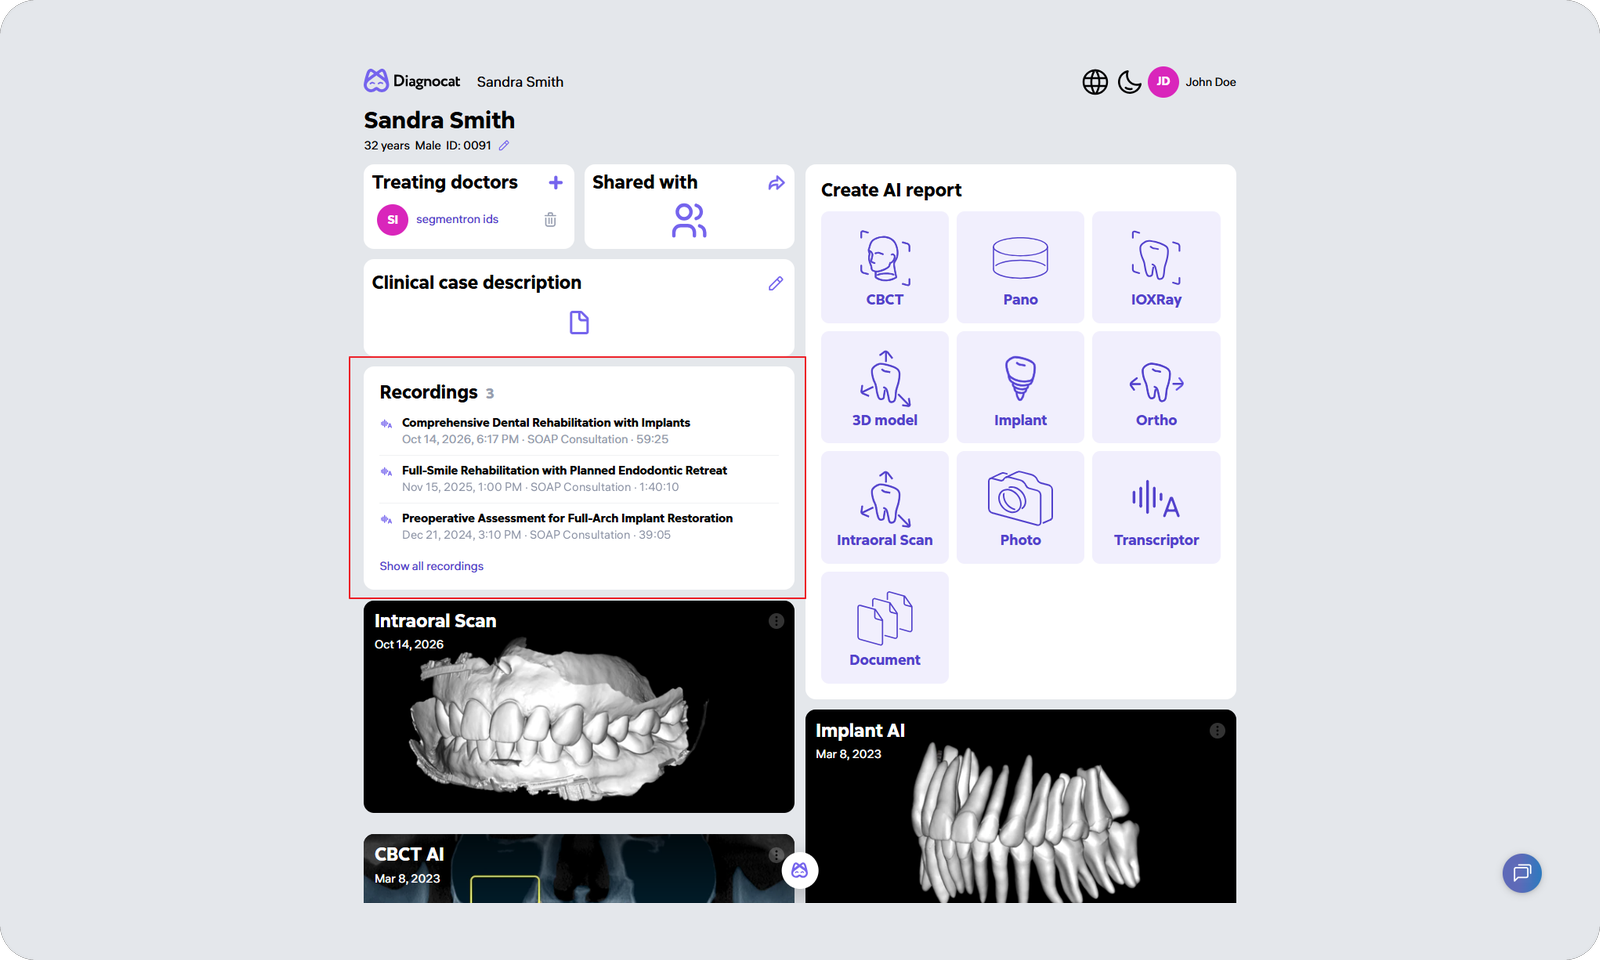Launch the Transcriptor tool
This screenshot has height=960, width=1600.
click(1156, 507)
